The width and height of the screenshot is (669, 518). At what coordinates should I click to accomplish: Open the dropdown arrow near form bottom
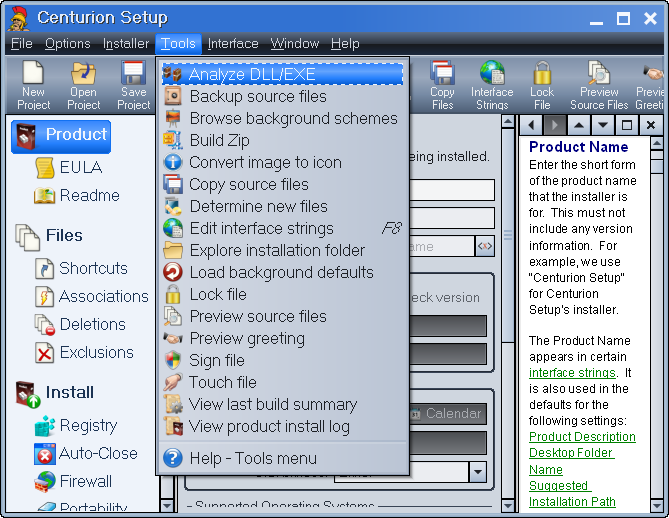click(477, 472)
